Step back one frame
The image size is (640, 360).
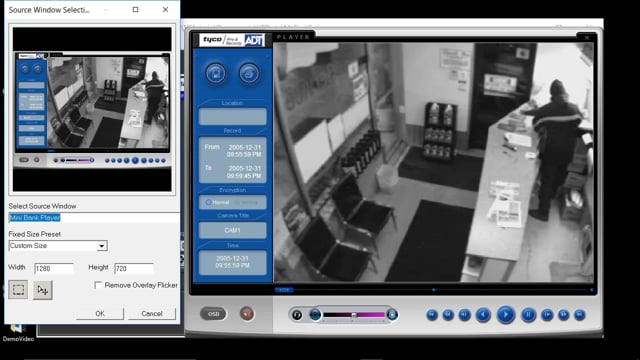pos(464,315)
